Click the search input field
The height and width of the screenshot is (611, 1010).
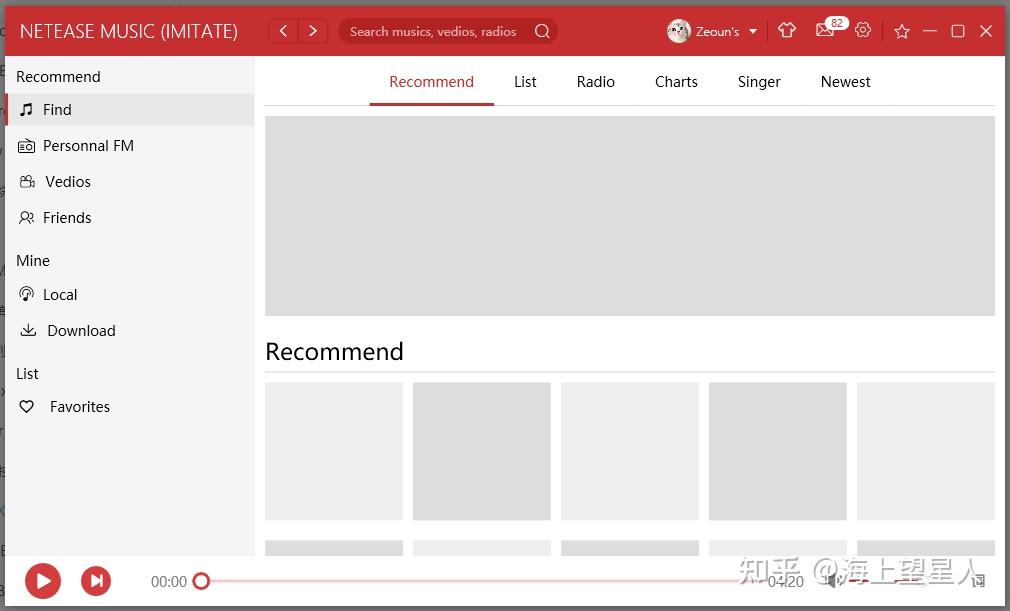pos(430,31)
